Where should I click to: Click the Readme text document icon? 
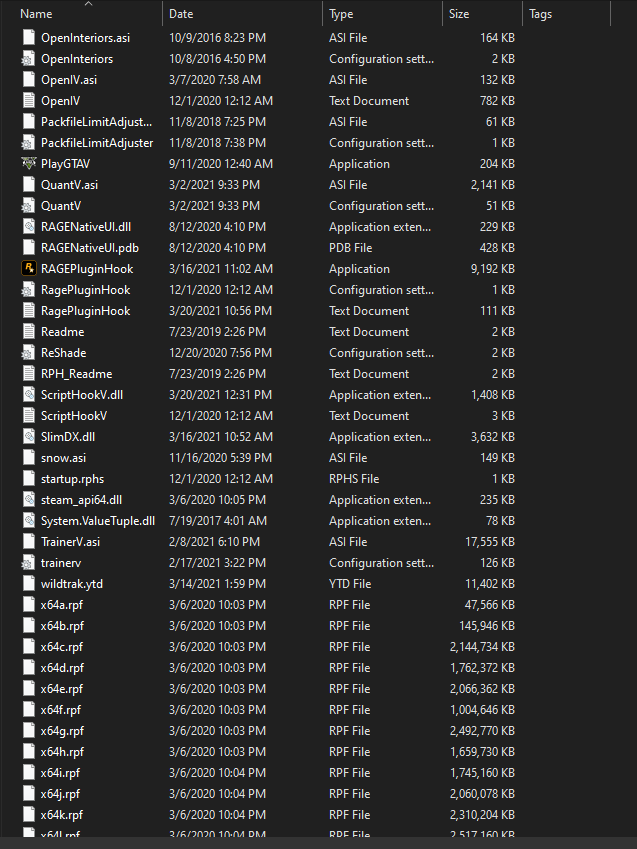pyautogui.click(x=29, y=332)
